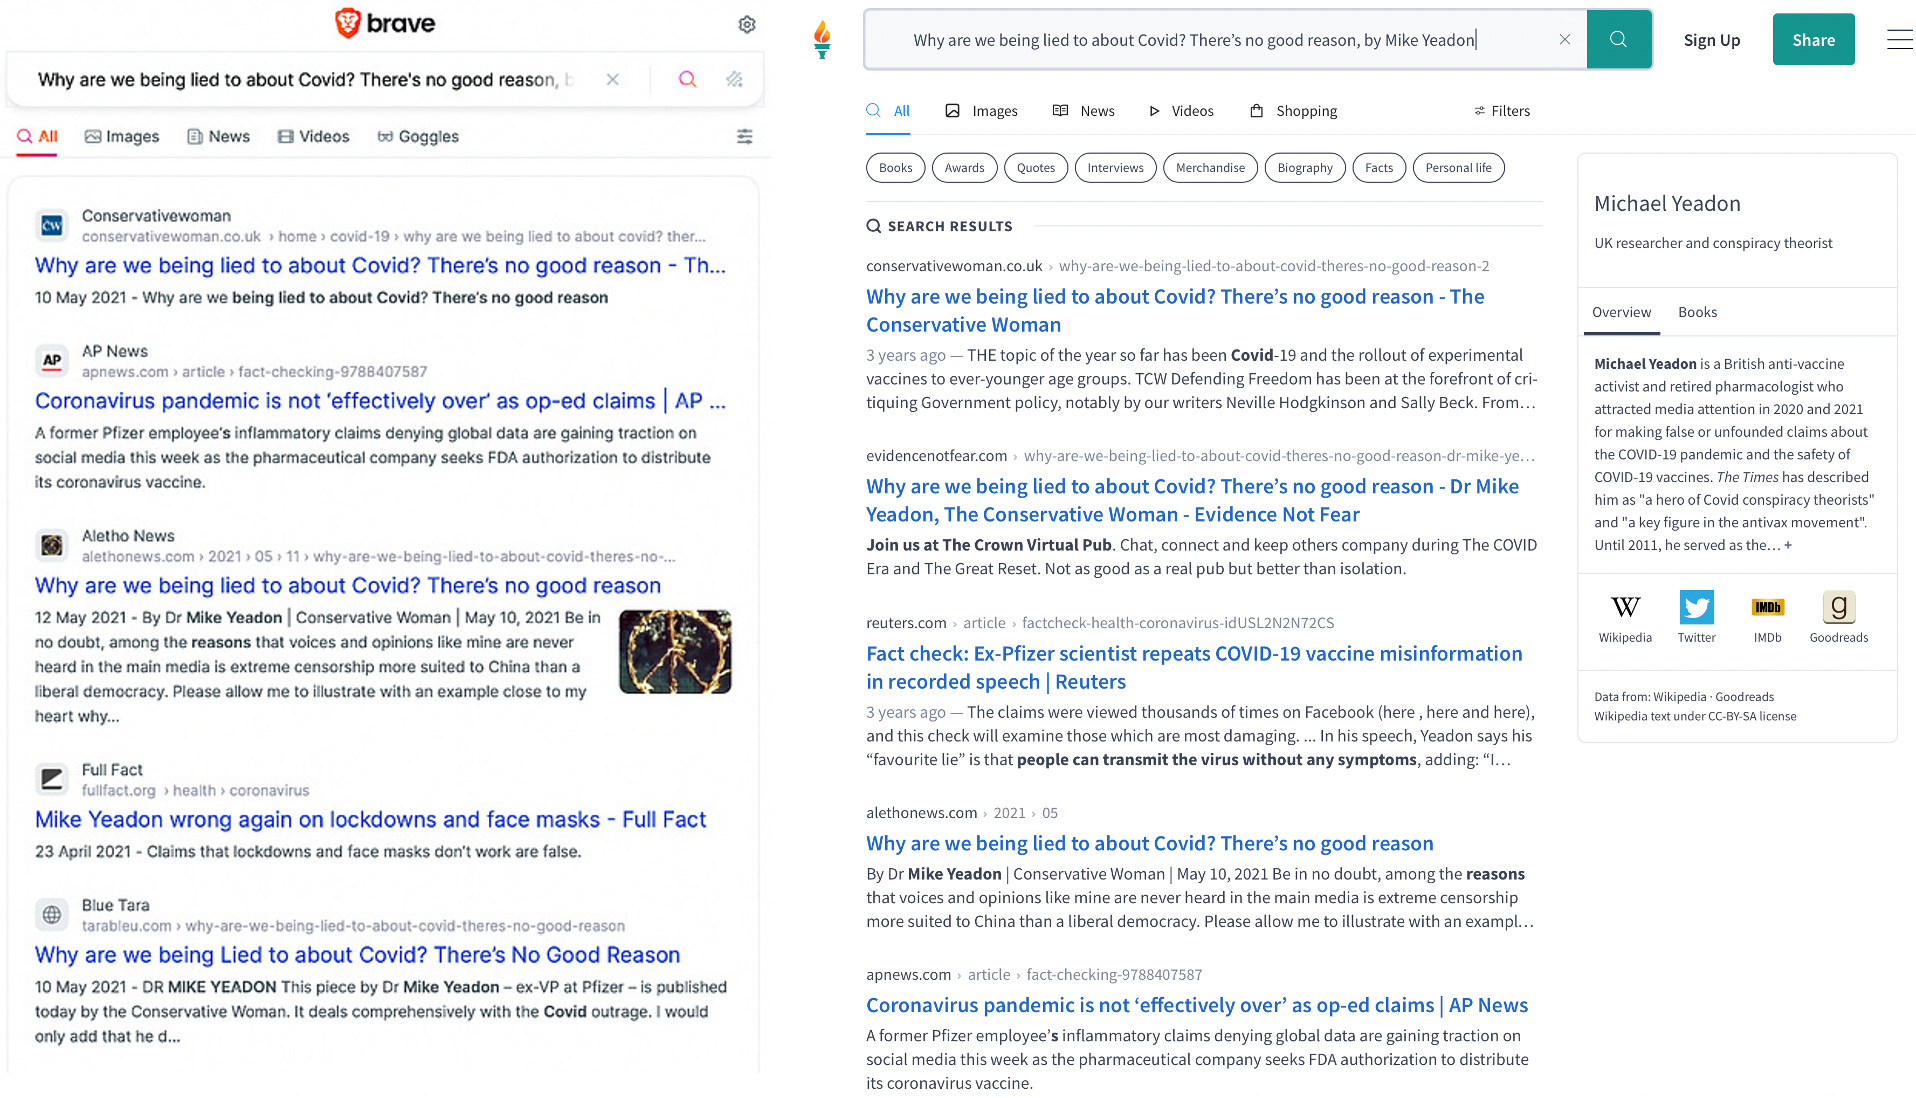Select the Awards chip
The height and width of the screenshot is (1098, 1916).
964,168
